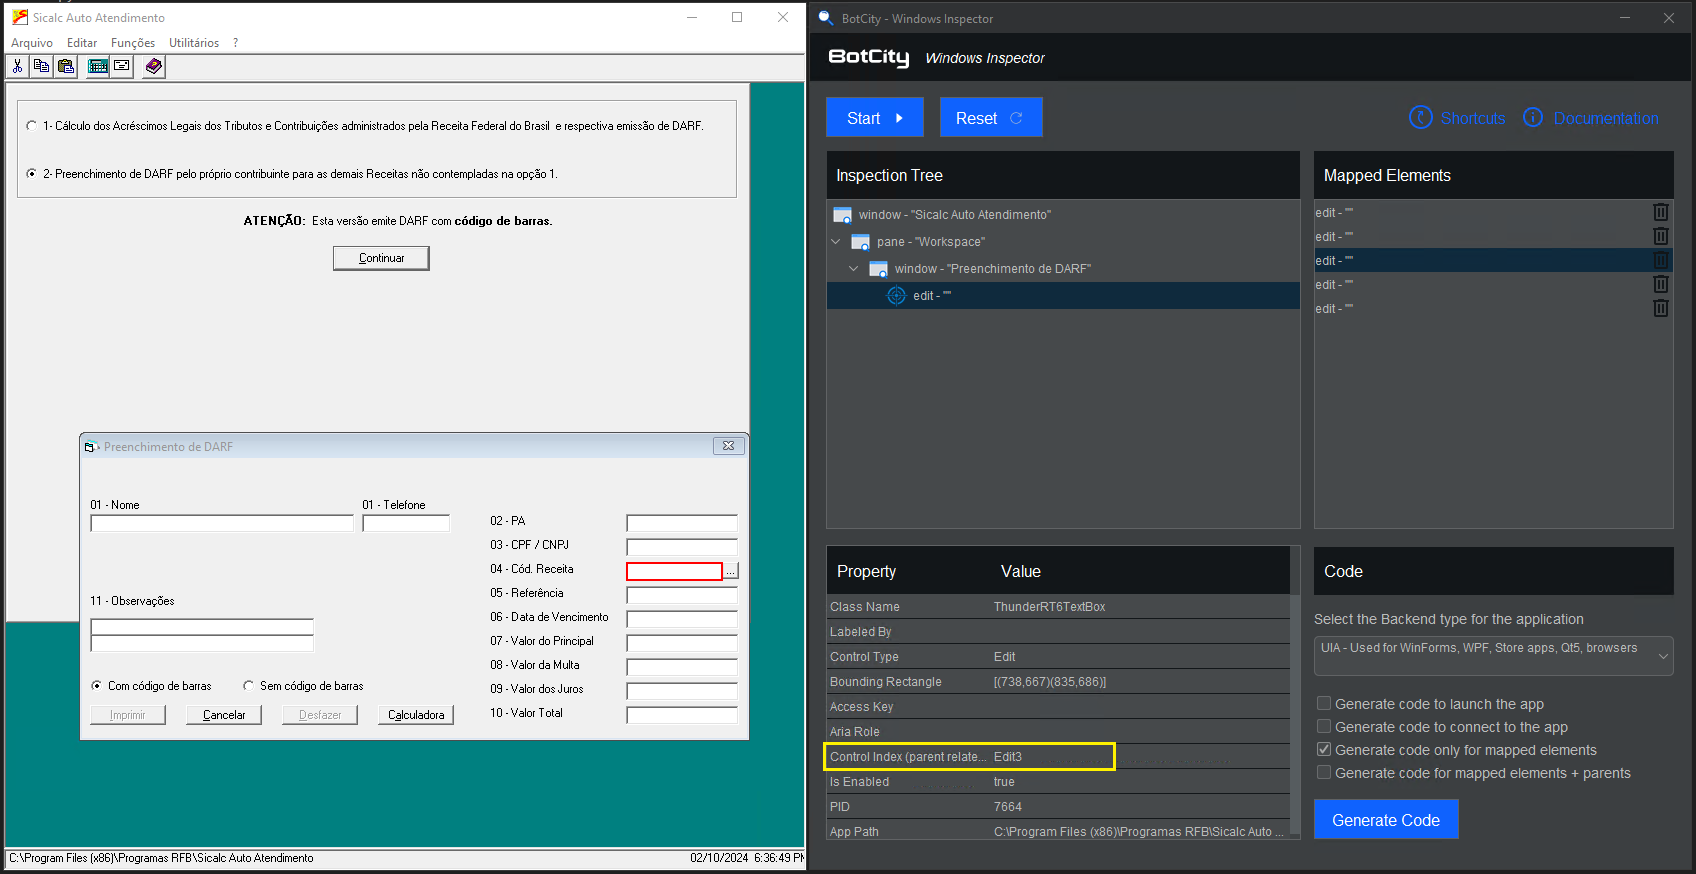The image size is (1696, 874).
Task: Click the blue Reset button in BotCity
Action: coord(991,117)
